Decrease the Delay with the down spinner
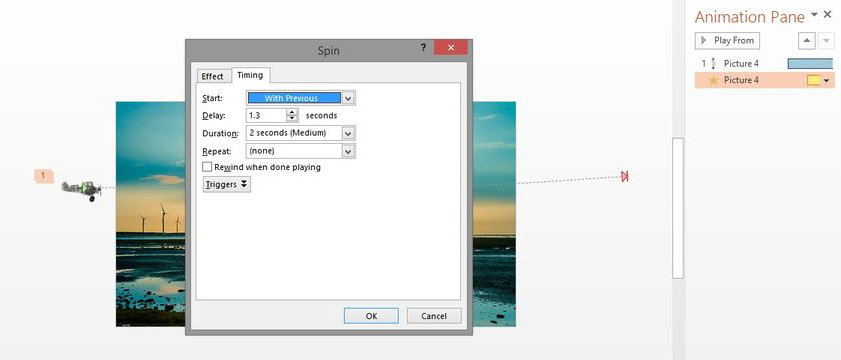The image size is (841, 360). click(x=292, y=119)
